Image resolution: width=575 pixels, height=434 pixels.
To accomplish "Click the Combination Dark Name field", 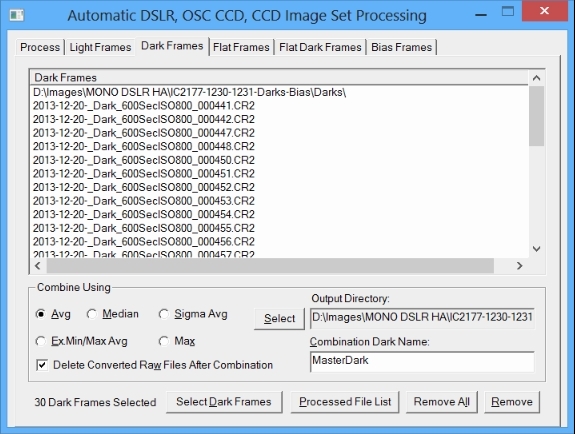I will pyautogui.click(x=422, y=361).
